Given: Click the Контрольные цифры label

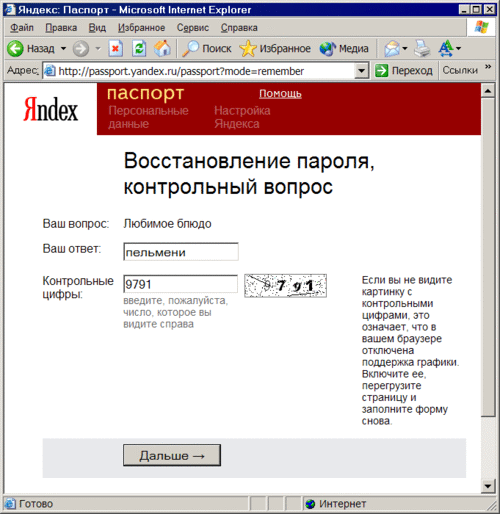Looking at the screenshot, I should point(78,287).
